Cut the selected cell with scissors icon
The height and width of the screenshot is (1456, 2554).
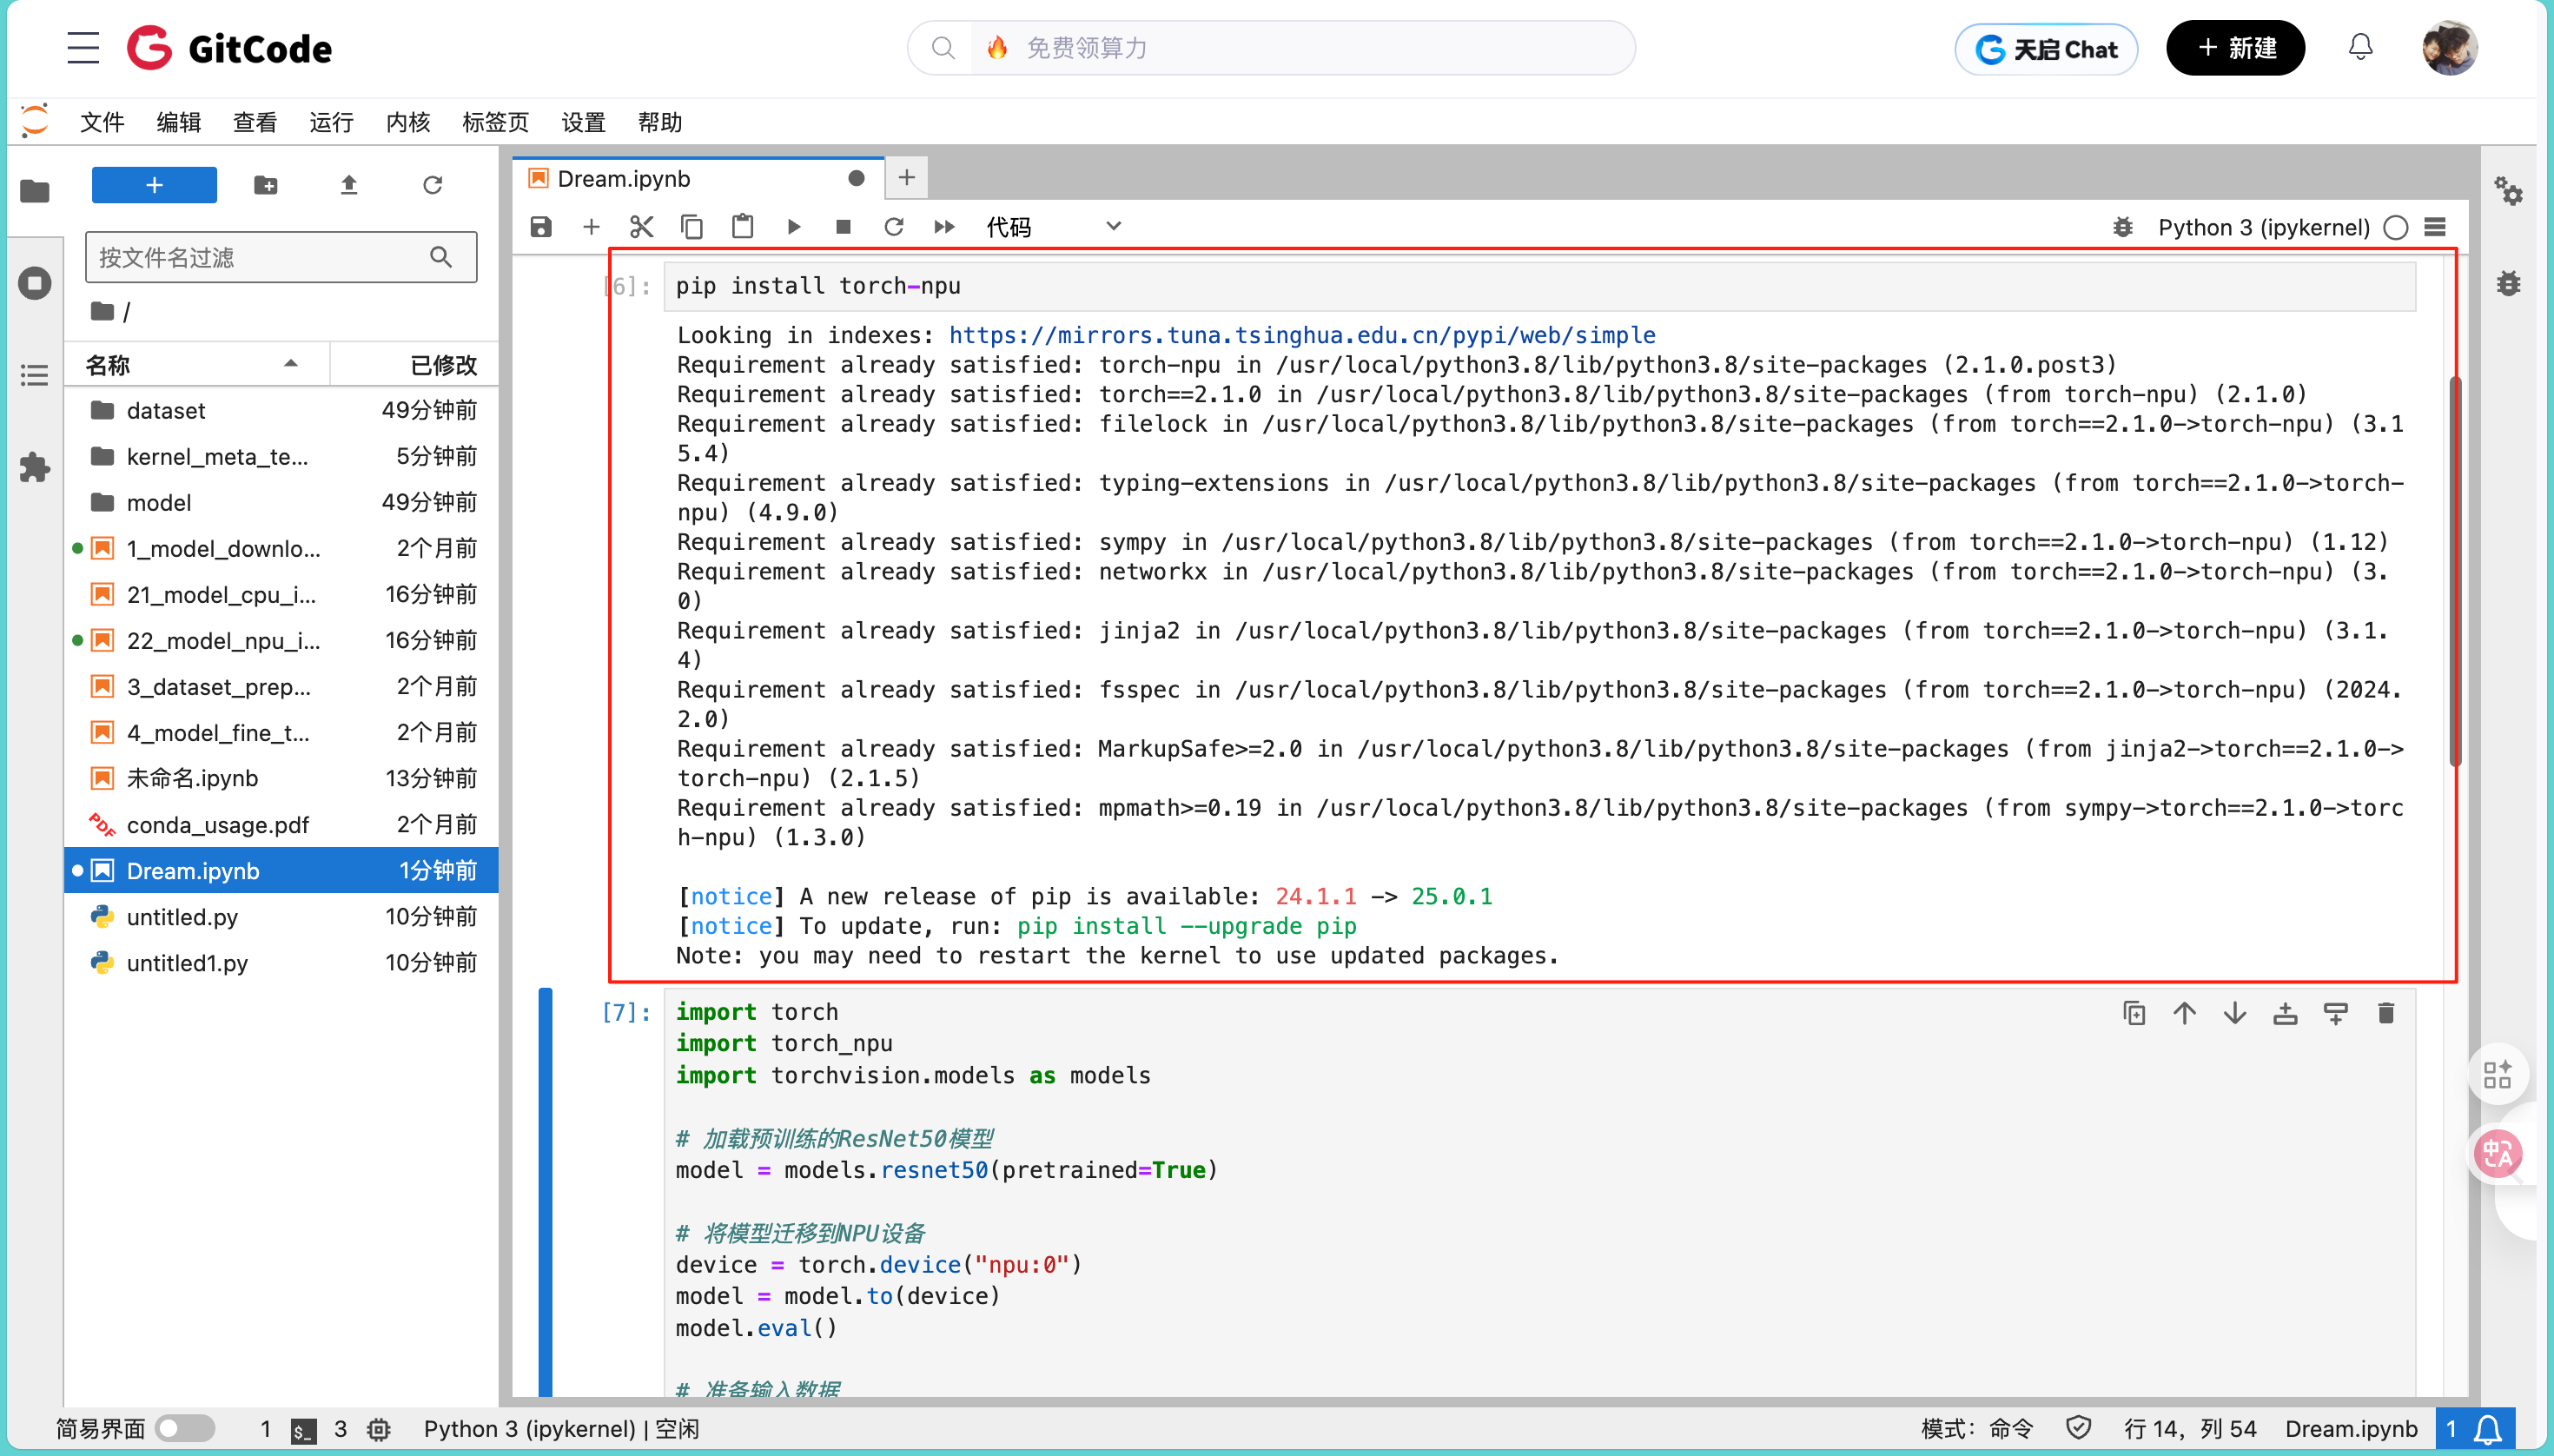pos(641,227)
